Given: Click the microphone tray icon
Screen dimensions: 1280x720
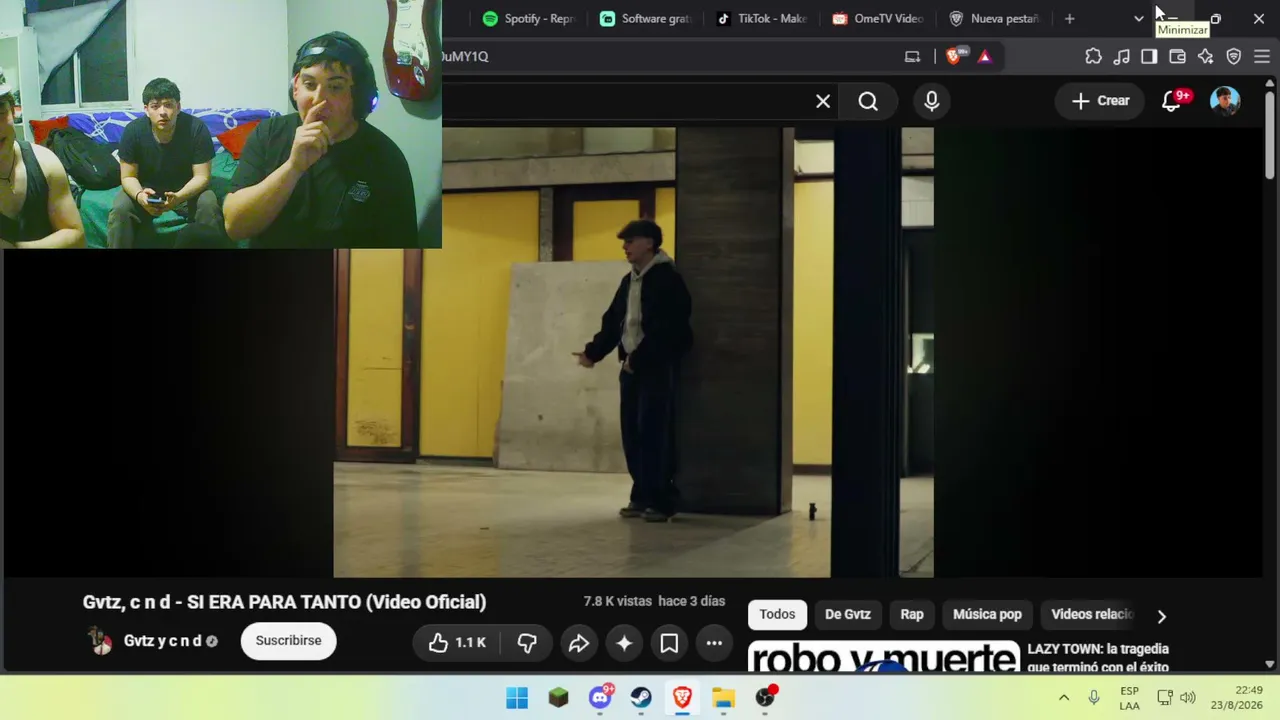Looking at the screenshot, I should pyautogui.click(x=1094, y=698).
